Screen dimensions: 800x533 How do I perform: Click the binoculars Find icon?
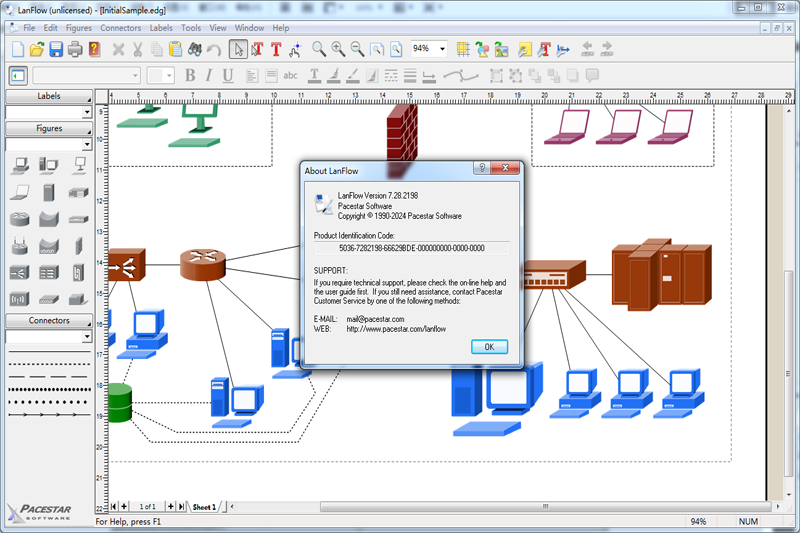[x=195, y=49]
